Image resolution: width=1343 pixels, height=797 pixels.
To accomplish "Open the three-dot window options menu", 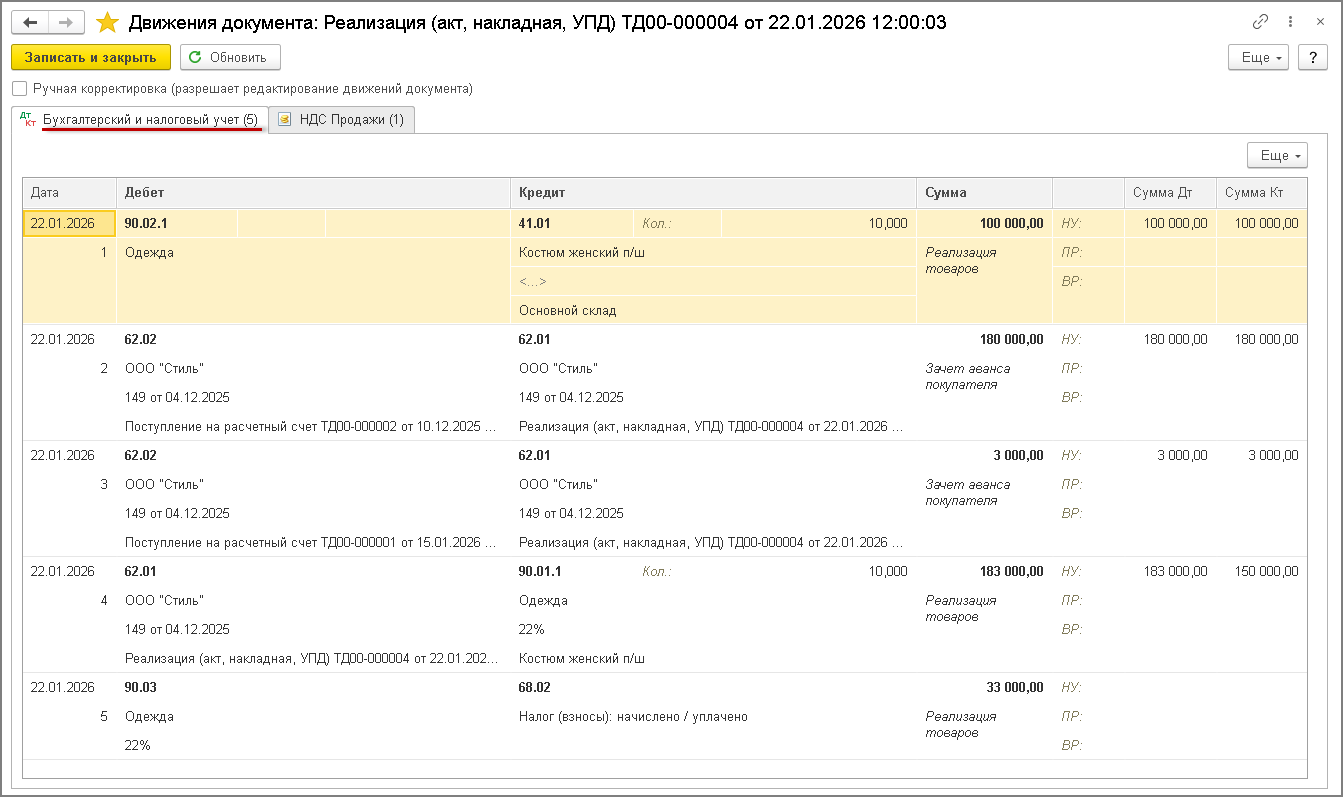I will (1289, 22).
